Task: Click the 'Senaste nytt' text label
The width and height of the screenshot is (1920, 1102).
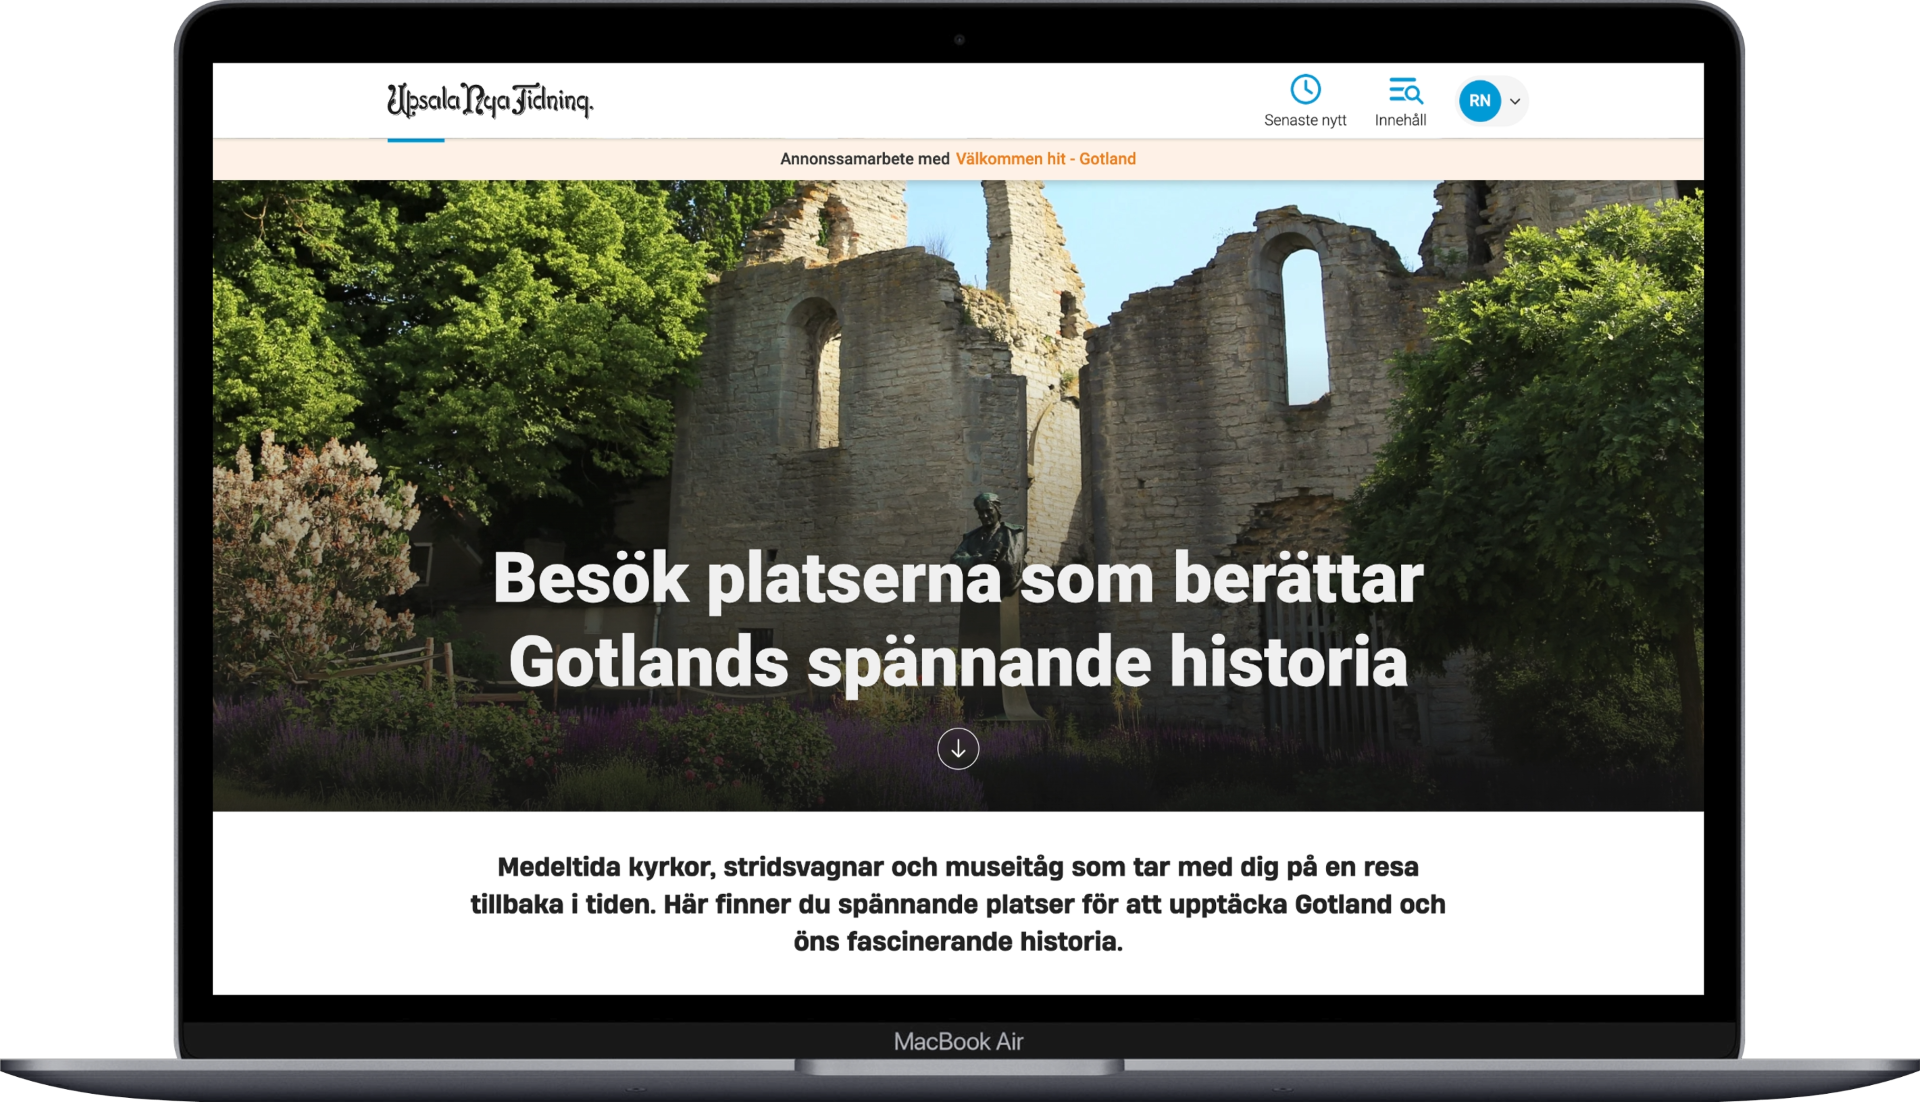Action: [x=1305, y=120]
